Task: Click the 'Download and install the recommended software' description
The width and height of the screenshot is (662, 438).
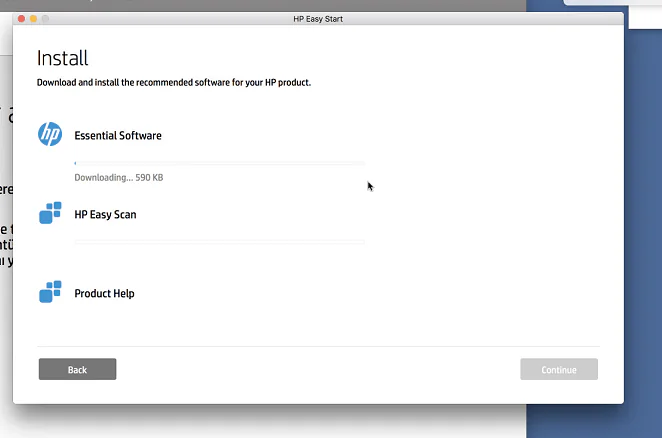Action: (174, 82)
